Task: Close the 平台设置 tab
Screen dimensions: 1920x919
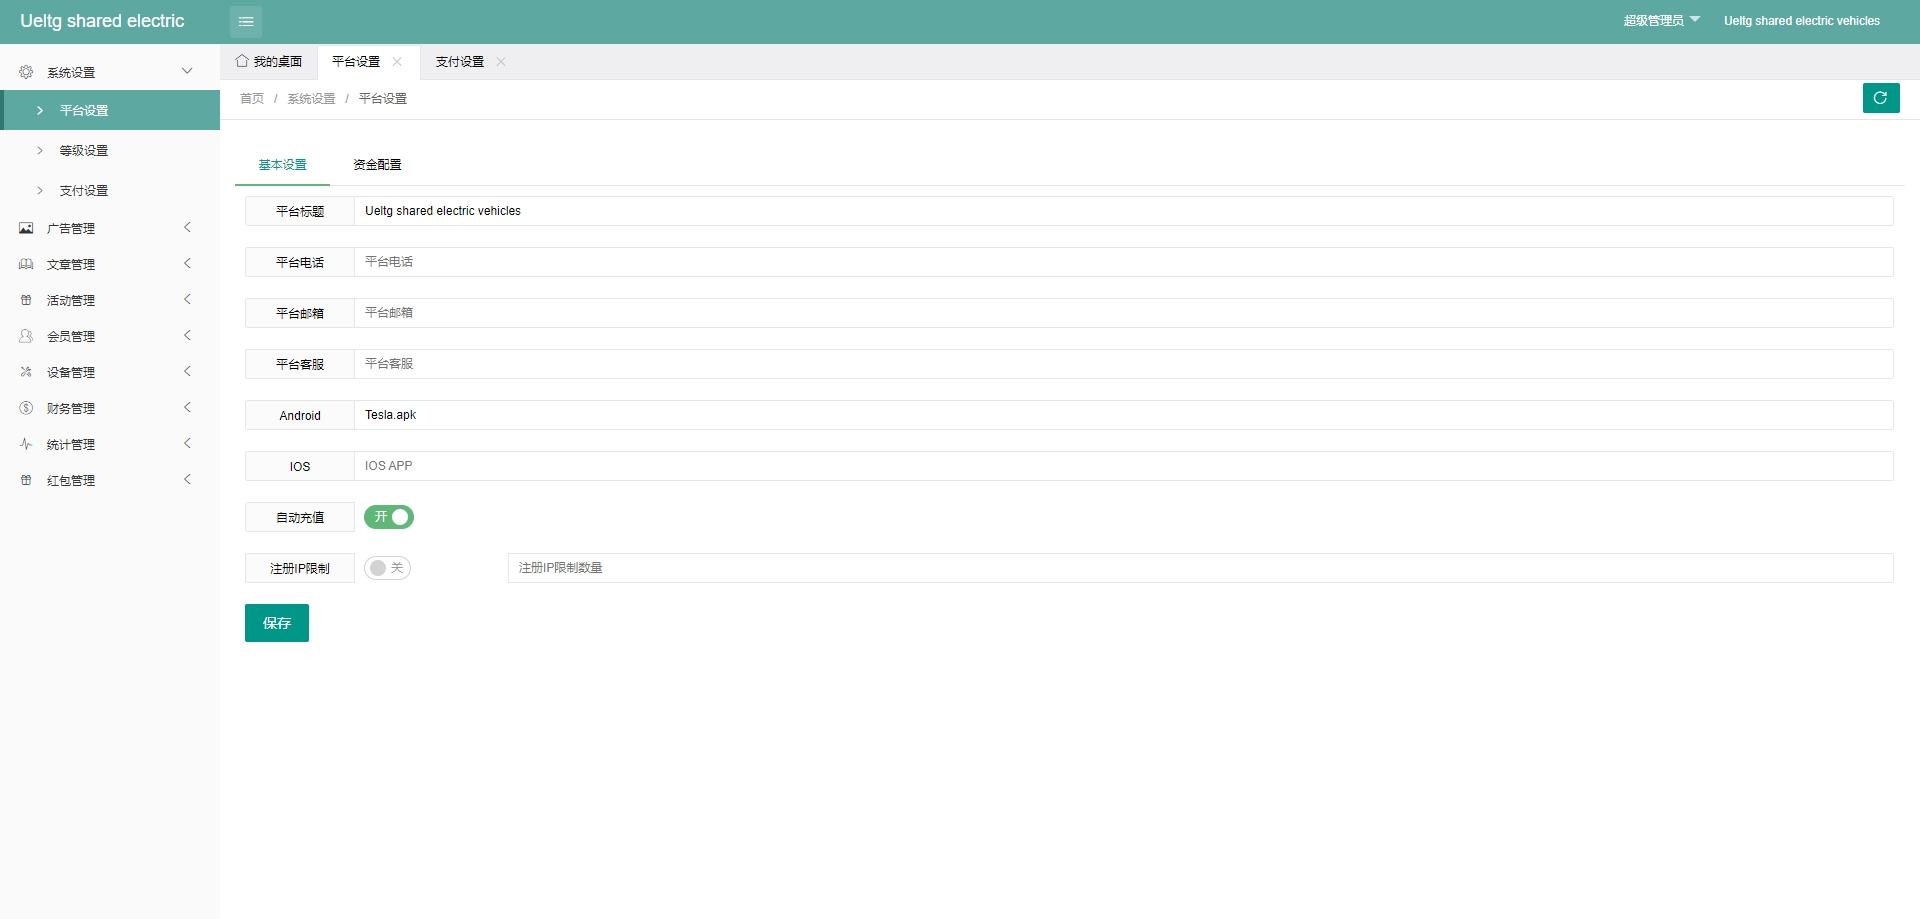Action: pyautogui.click(x=397, y=62)
